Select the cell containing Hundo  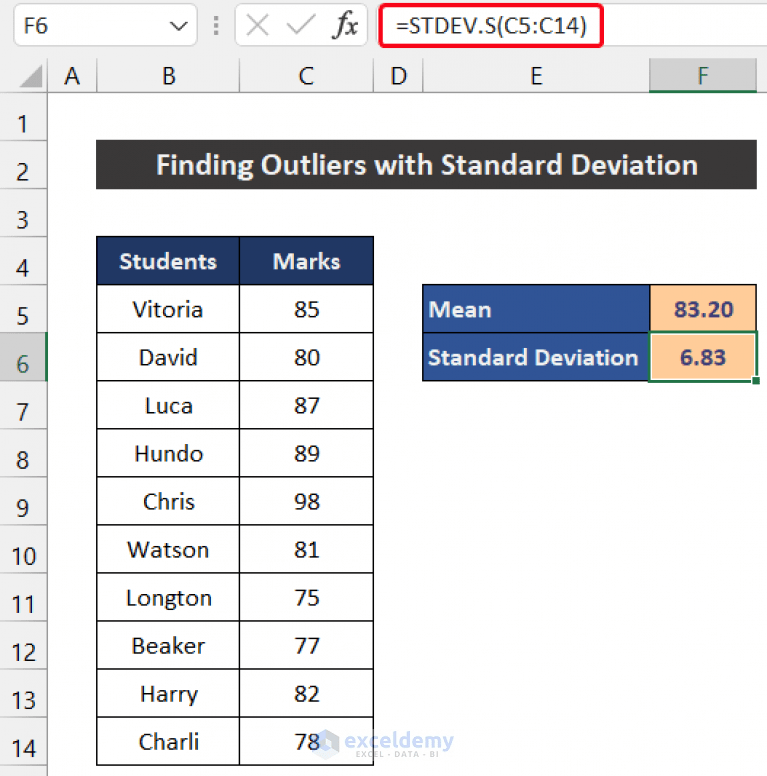pyautogui.click(x=168, y=453)
